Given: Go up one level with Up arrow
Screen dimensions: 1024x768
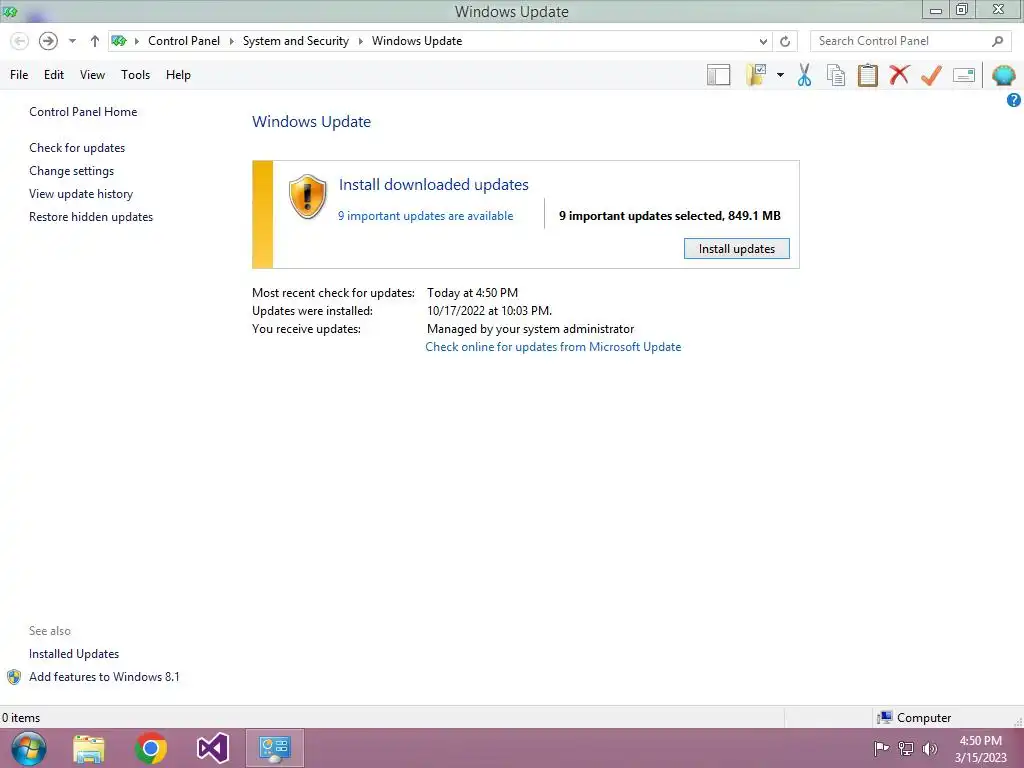Looking at the screenshot, I should pyautogui.click(x=95, y=41).
